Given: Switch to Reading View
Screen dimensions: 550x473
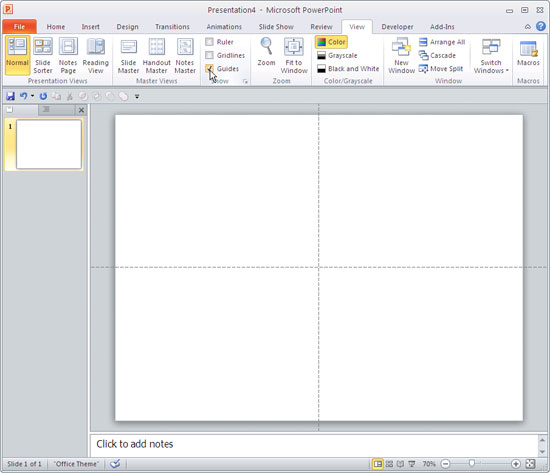Looking at the screenshot, I should tap(95, 55).
